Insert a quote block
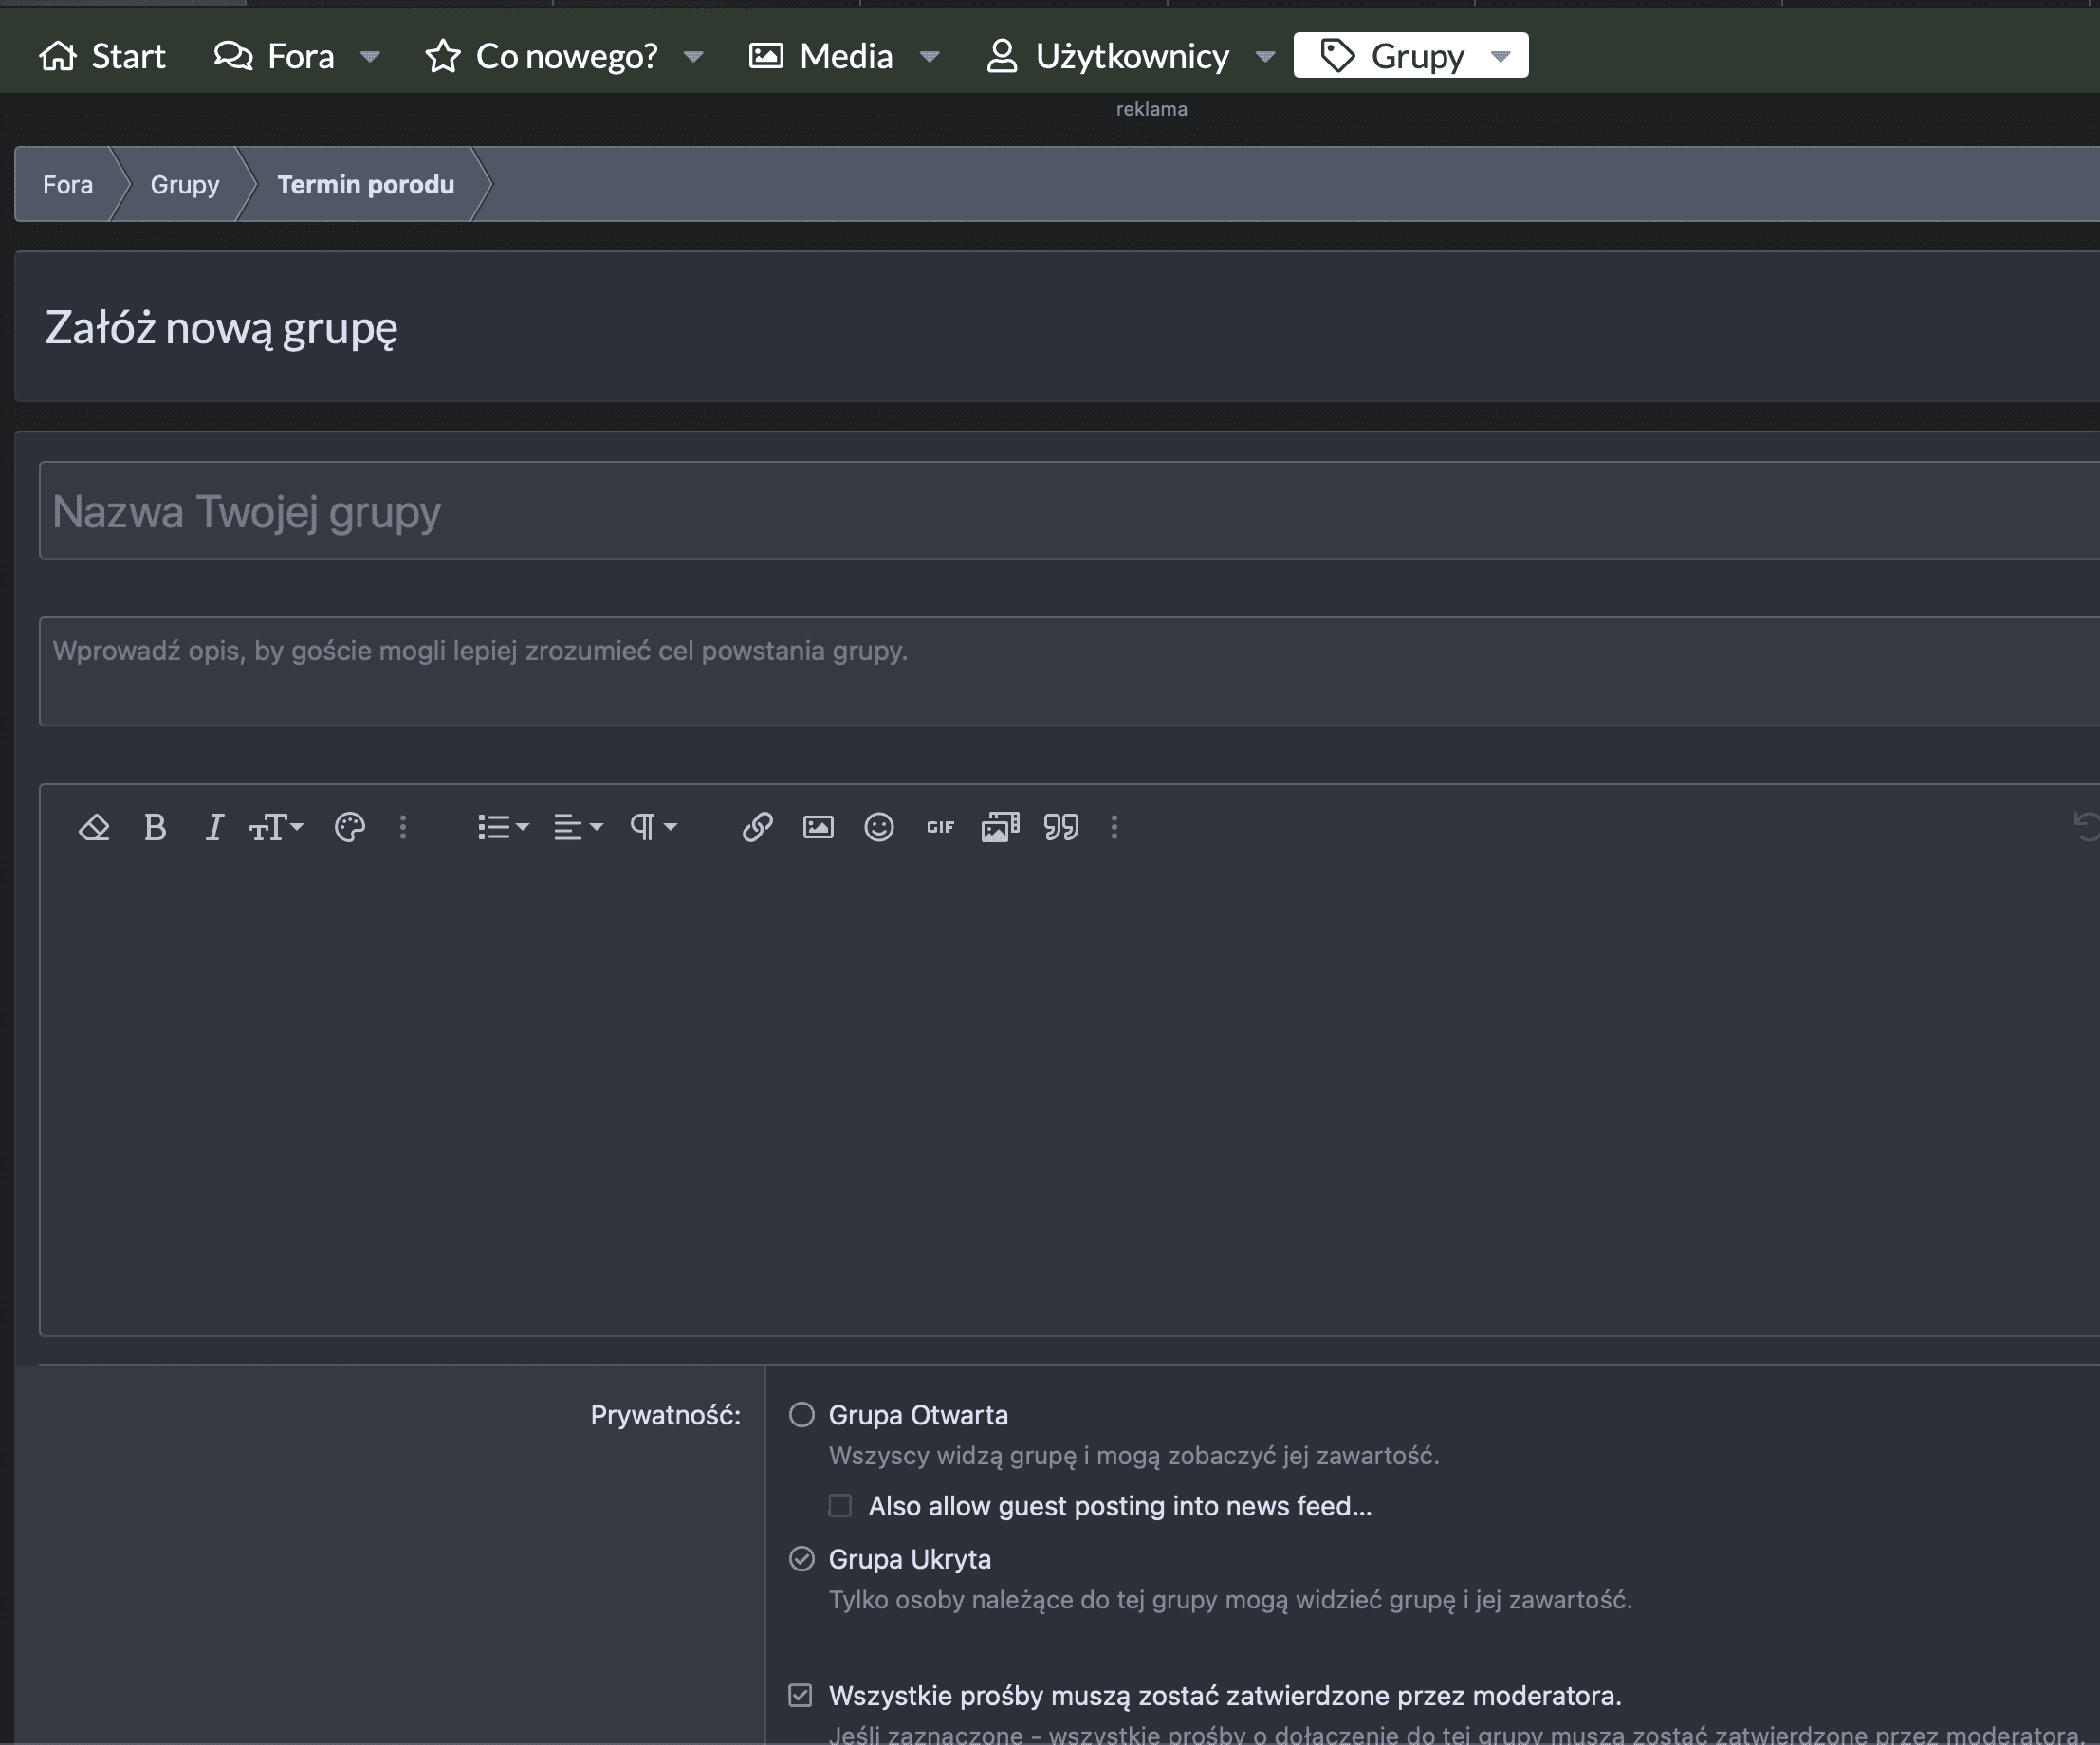This screenshot has width=2100, height=1745. pyautogui.click(x=1061, y=828)
